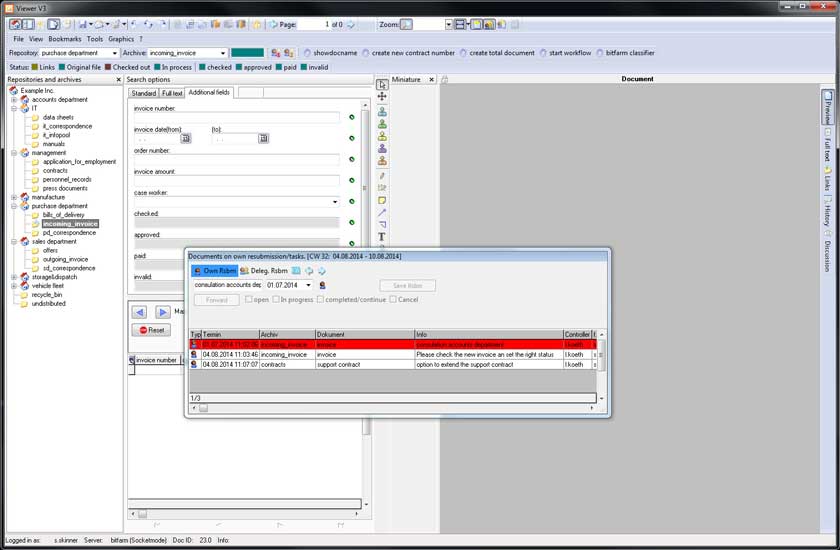Open the Tools menu

95,39
